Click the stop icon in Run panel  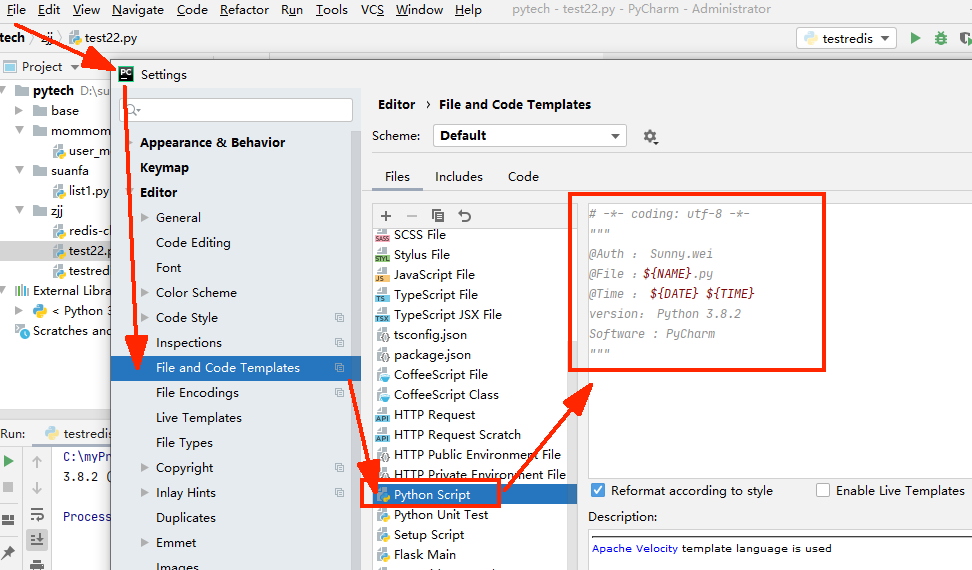(8, 488)
